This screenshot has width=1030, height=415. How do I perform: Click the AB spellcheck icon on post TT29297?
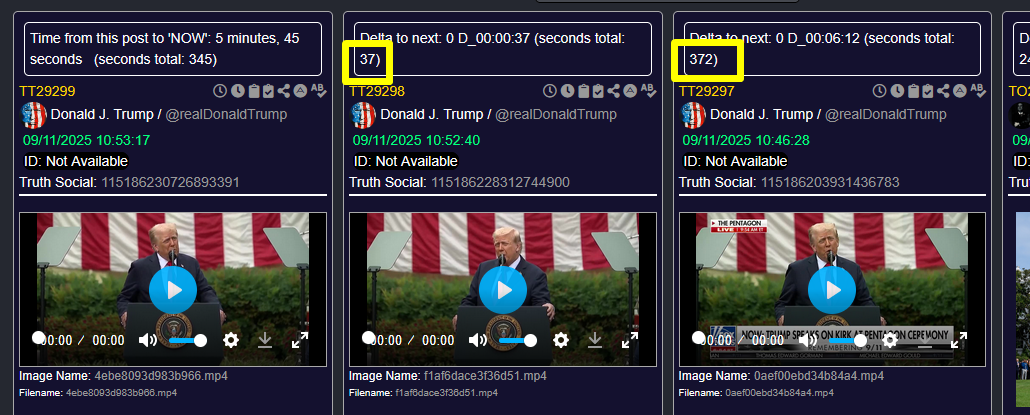977,91
